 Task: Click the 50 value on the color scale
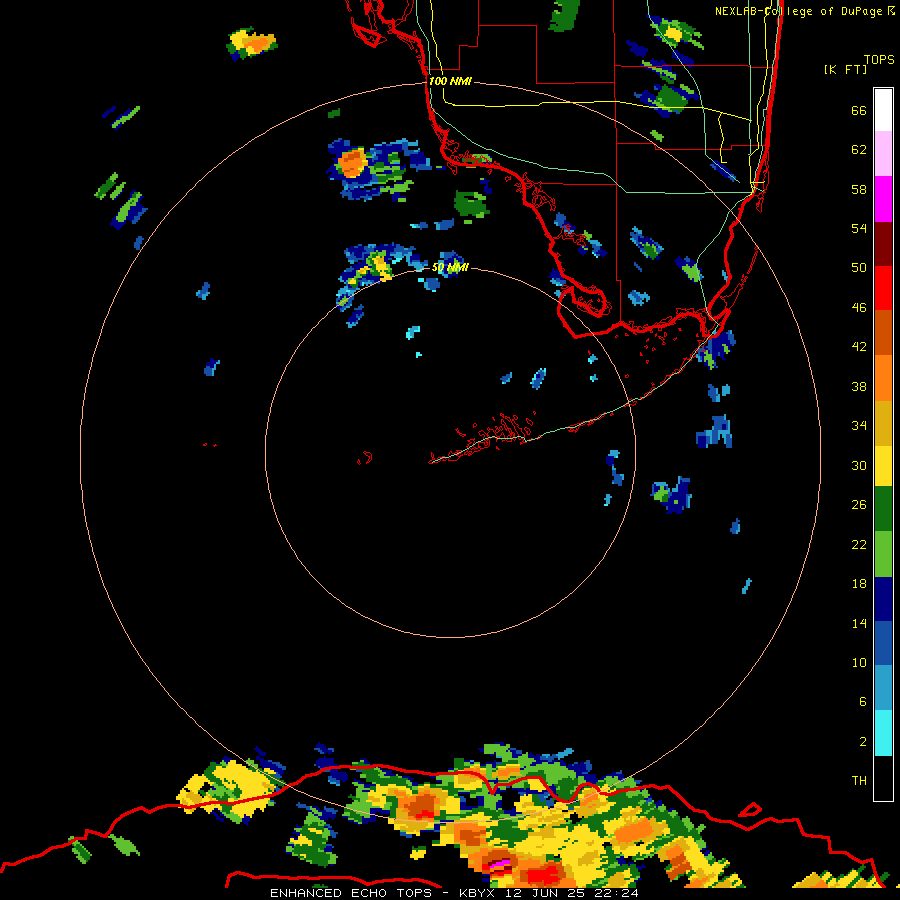click(859, 268)
